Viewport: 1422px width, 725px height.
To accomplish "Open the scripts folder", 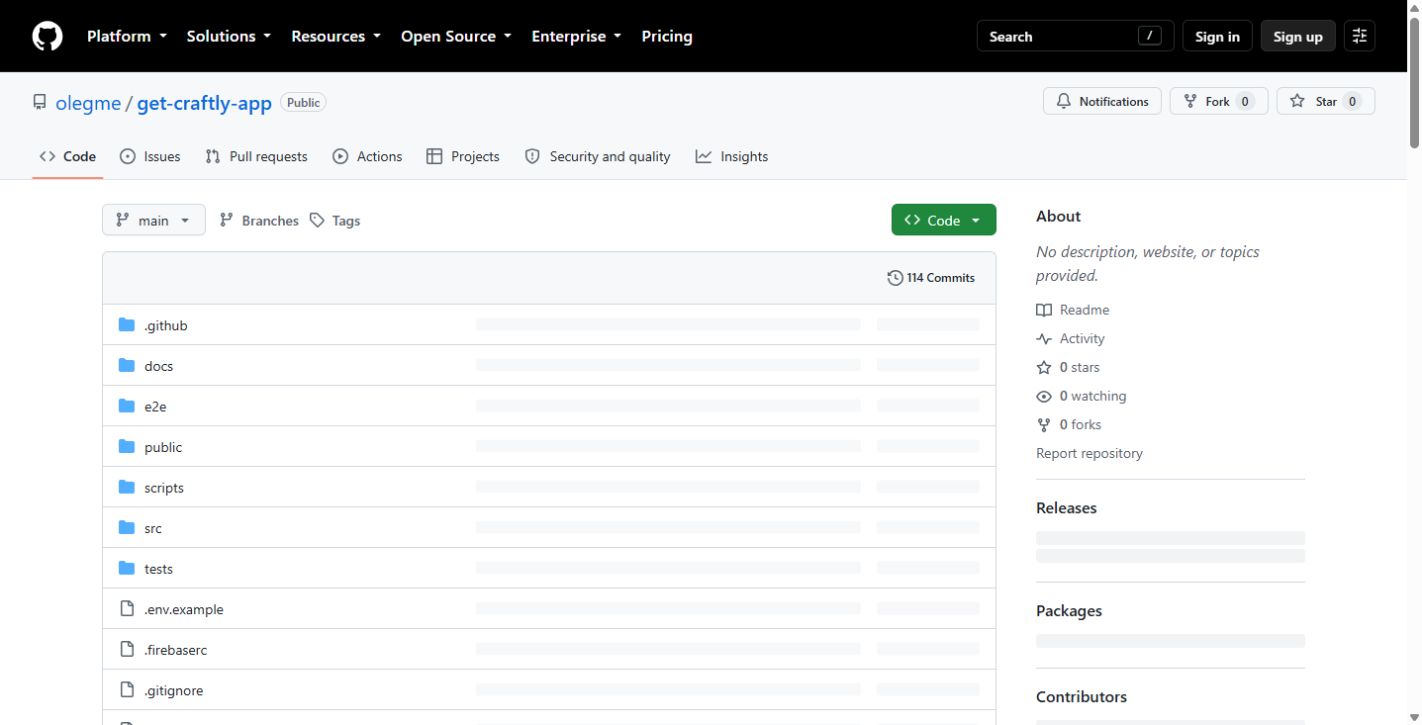I will 164,488.
